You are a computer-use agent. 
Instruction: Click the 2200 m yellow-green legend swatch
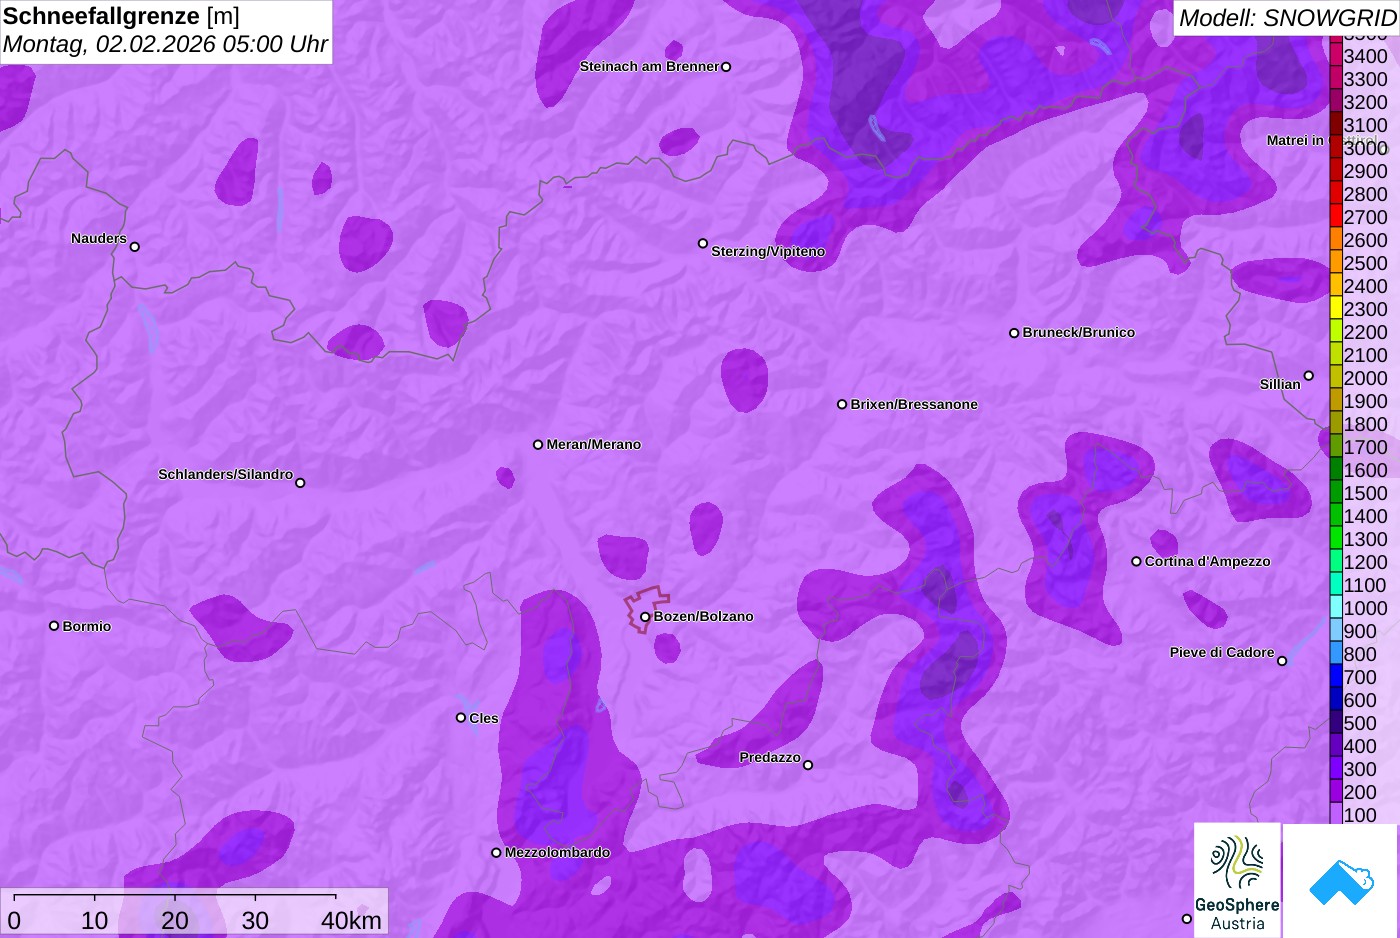click(1335, 331)
